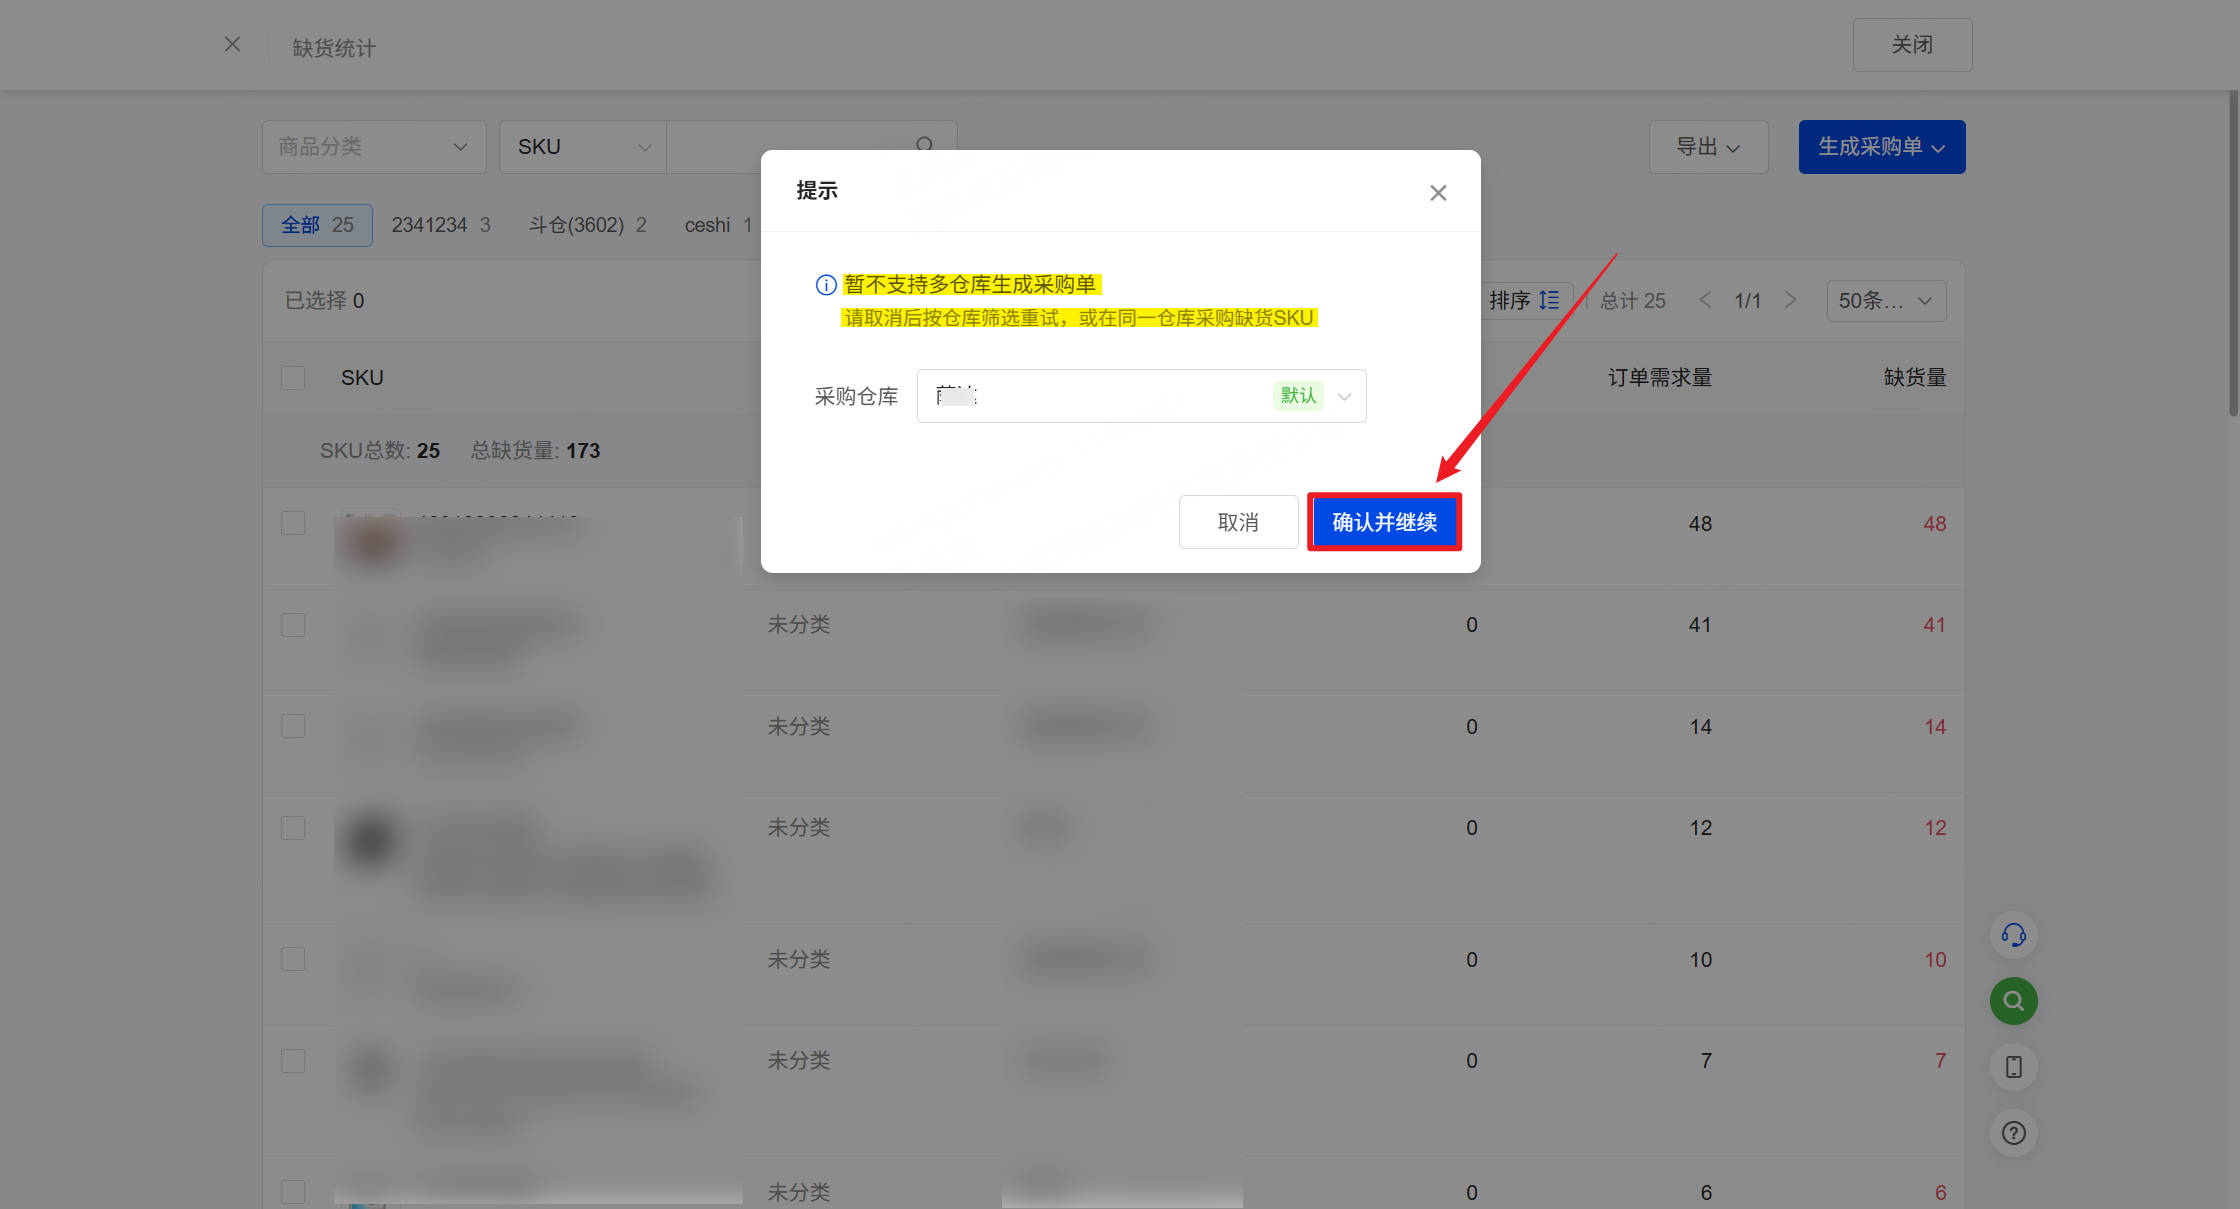The image size is (2240, 1209).
Task: Click the green magnifier floating icon
Action: pos(2013,1000)
